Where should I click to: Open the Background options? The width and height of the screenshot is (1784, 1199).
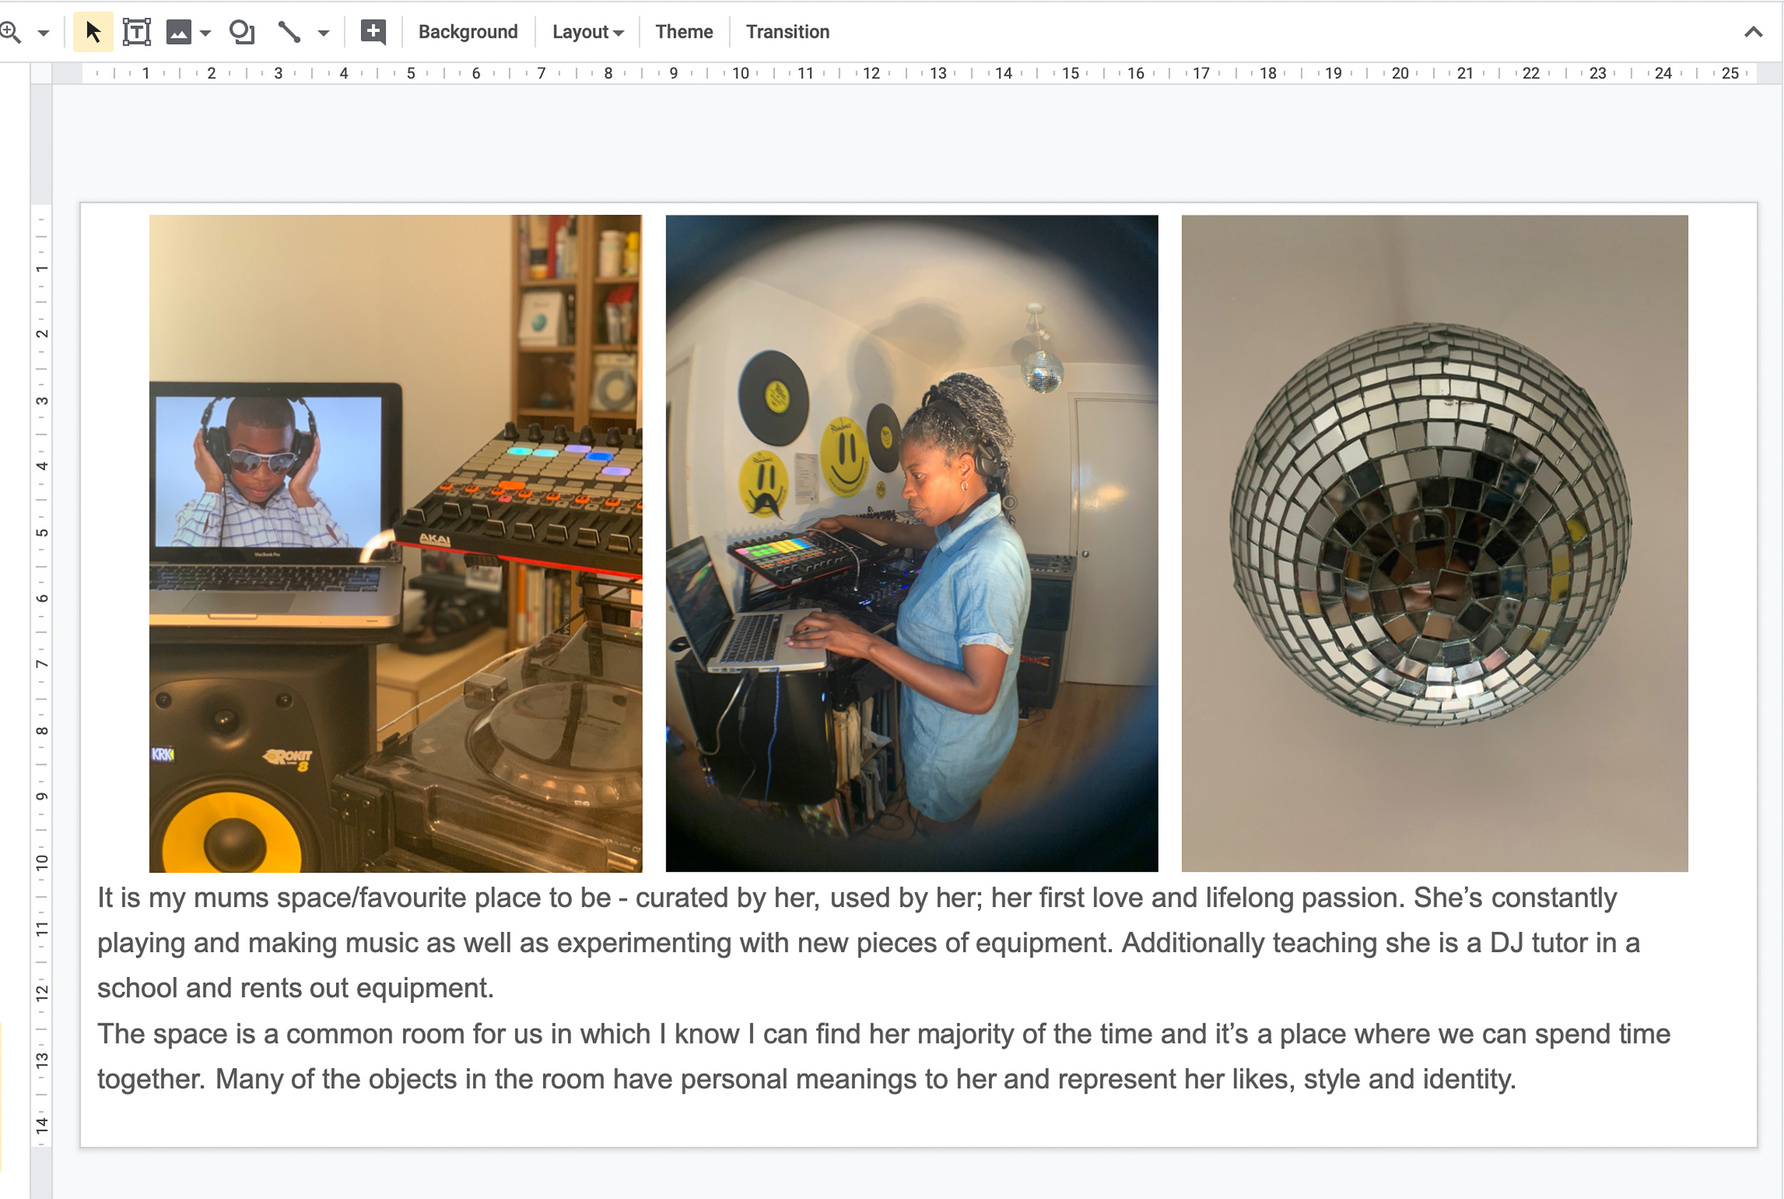click(x=468, y=32)
